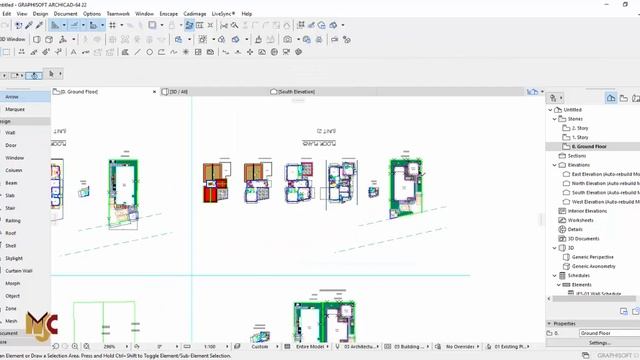Collapse the Properties section in Navigator
Viewport: 640px width, 360px height.
(x=550, y=324)
